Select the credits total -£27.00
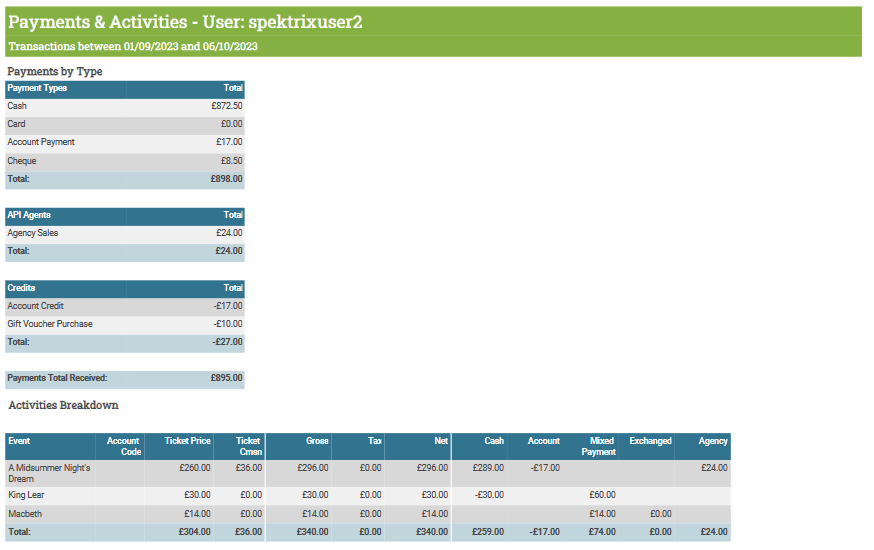The width and height of the screenshot is (874, 550). point(227,342)
